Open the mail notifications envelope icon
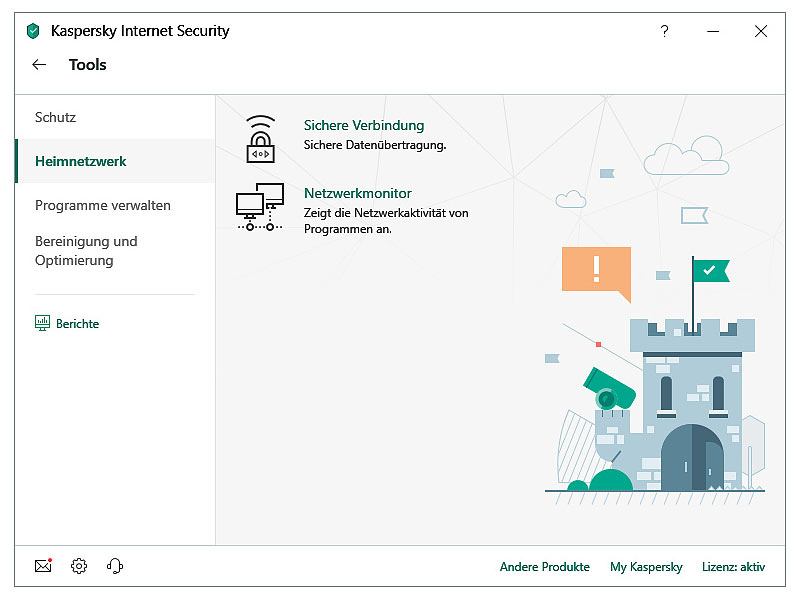 [43, 566]
